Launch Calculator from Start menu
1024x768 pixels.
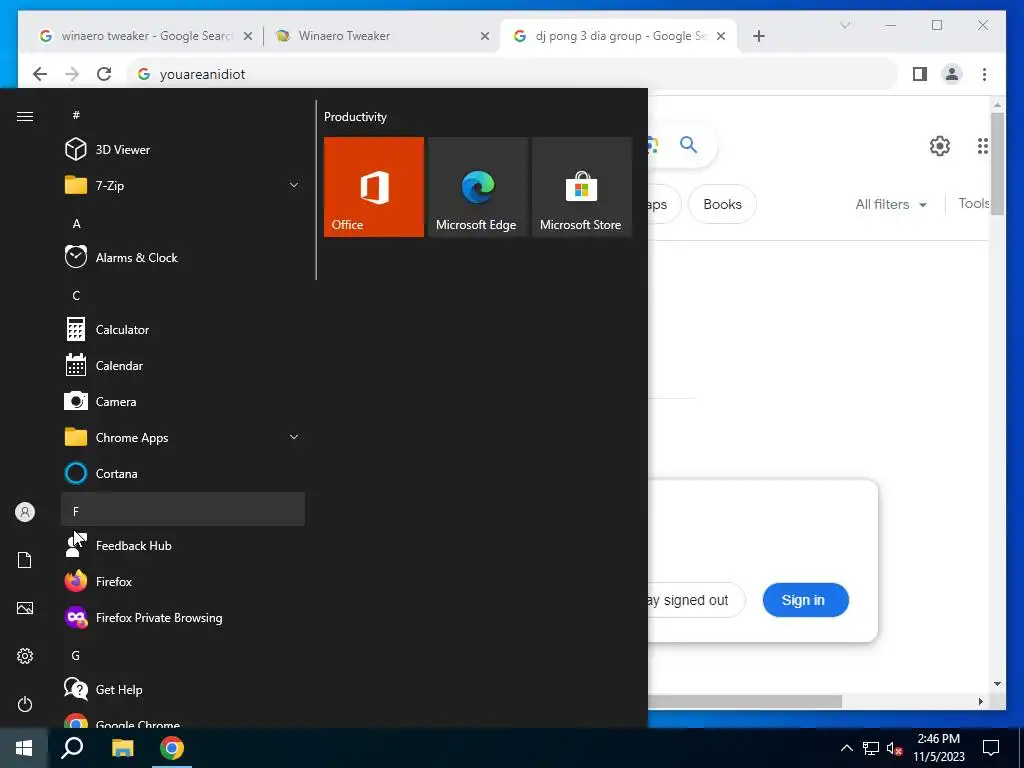tap(183, 330)
